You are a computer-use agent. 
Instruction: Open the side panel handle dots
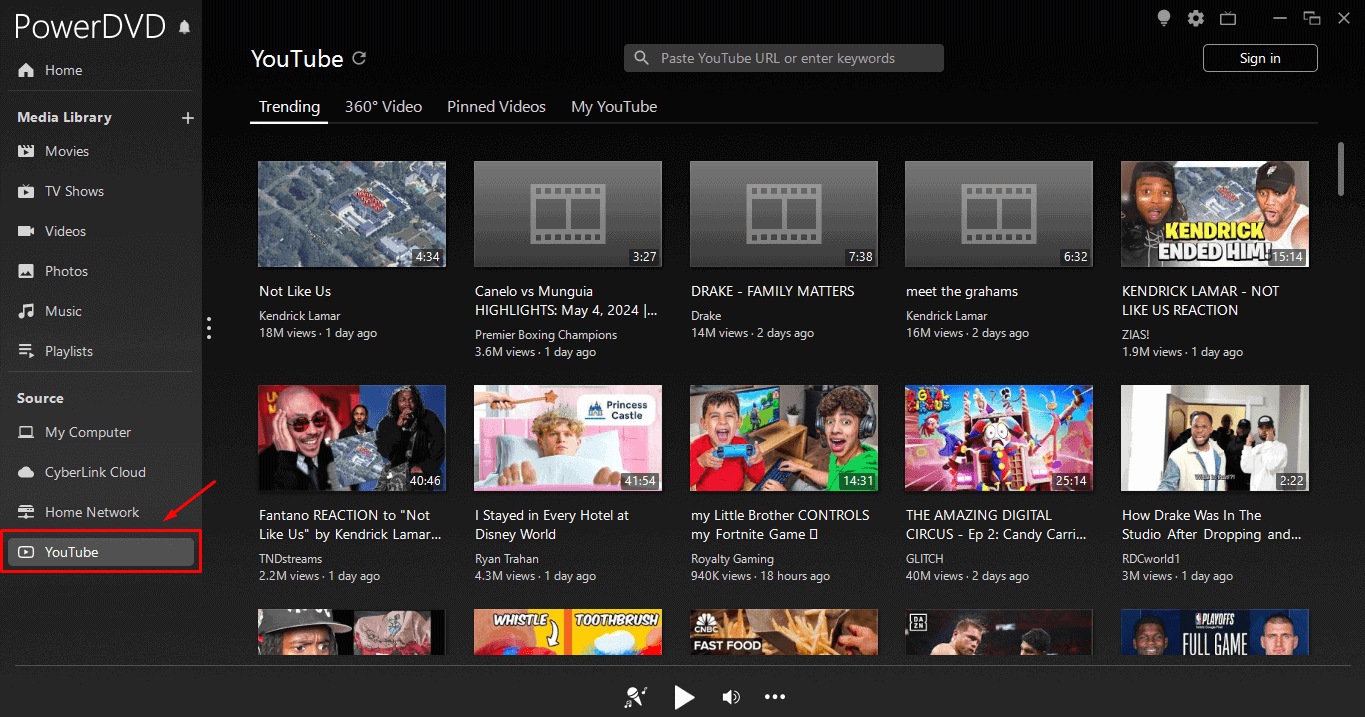coord(209,327)
